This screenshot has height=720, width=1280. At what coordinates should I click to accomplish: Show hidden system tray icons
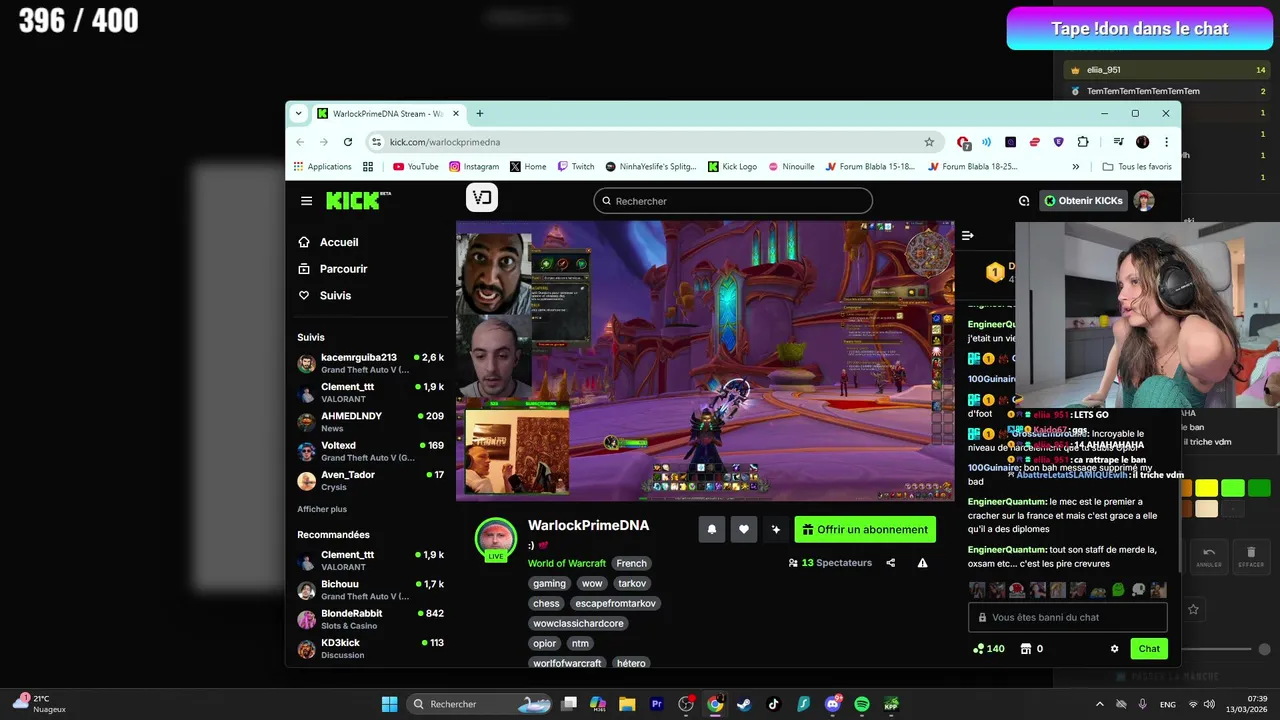pos(1100,704)
